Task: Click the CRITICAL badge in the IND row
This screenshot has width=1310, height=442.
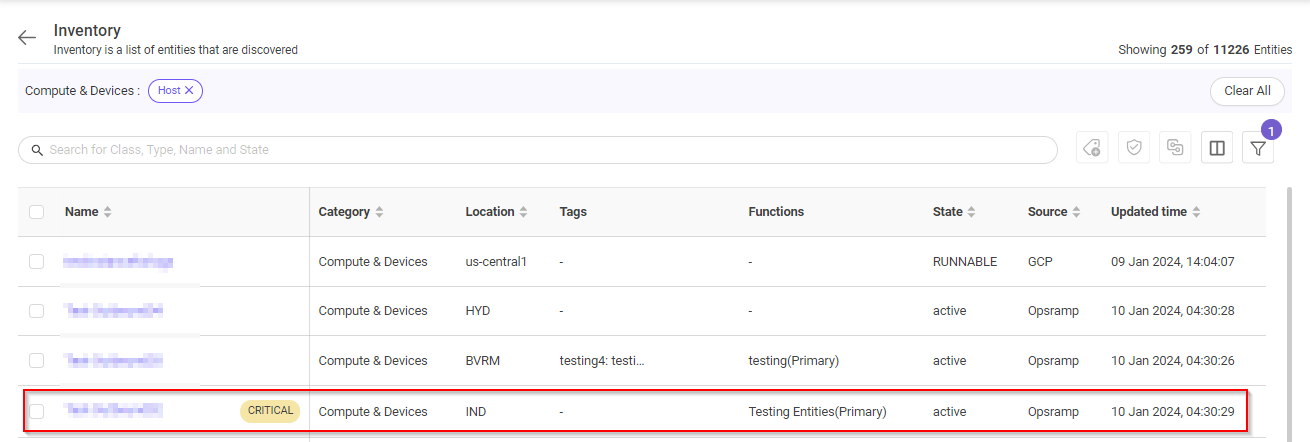Action: coord(270,410)
